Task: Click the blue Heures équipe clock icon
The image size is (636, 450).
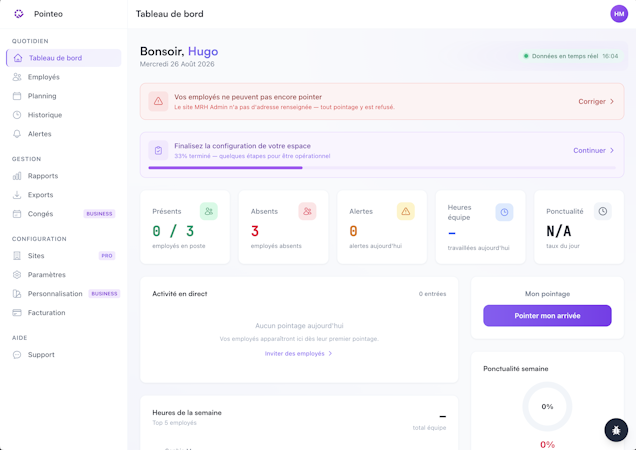Action: [x=504, y=212]
